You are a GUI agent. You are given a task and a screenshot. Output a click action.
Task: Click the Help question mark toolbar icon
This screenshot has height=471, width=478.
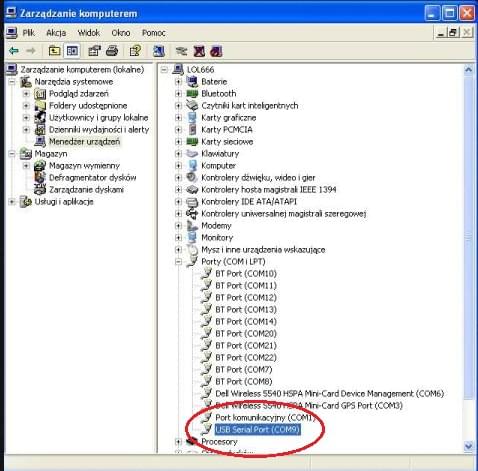point(135,51)
